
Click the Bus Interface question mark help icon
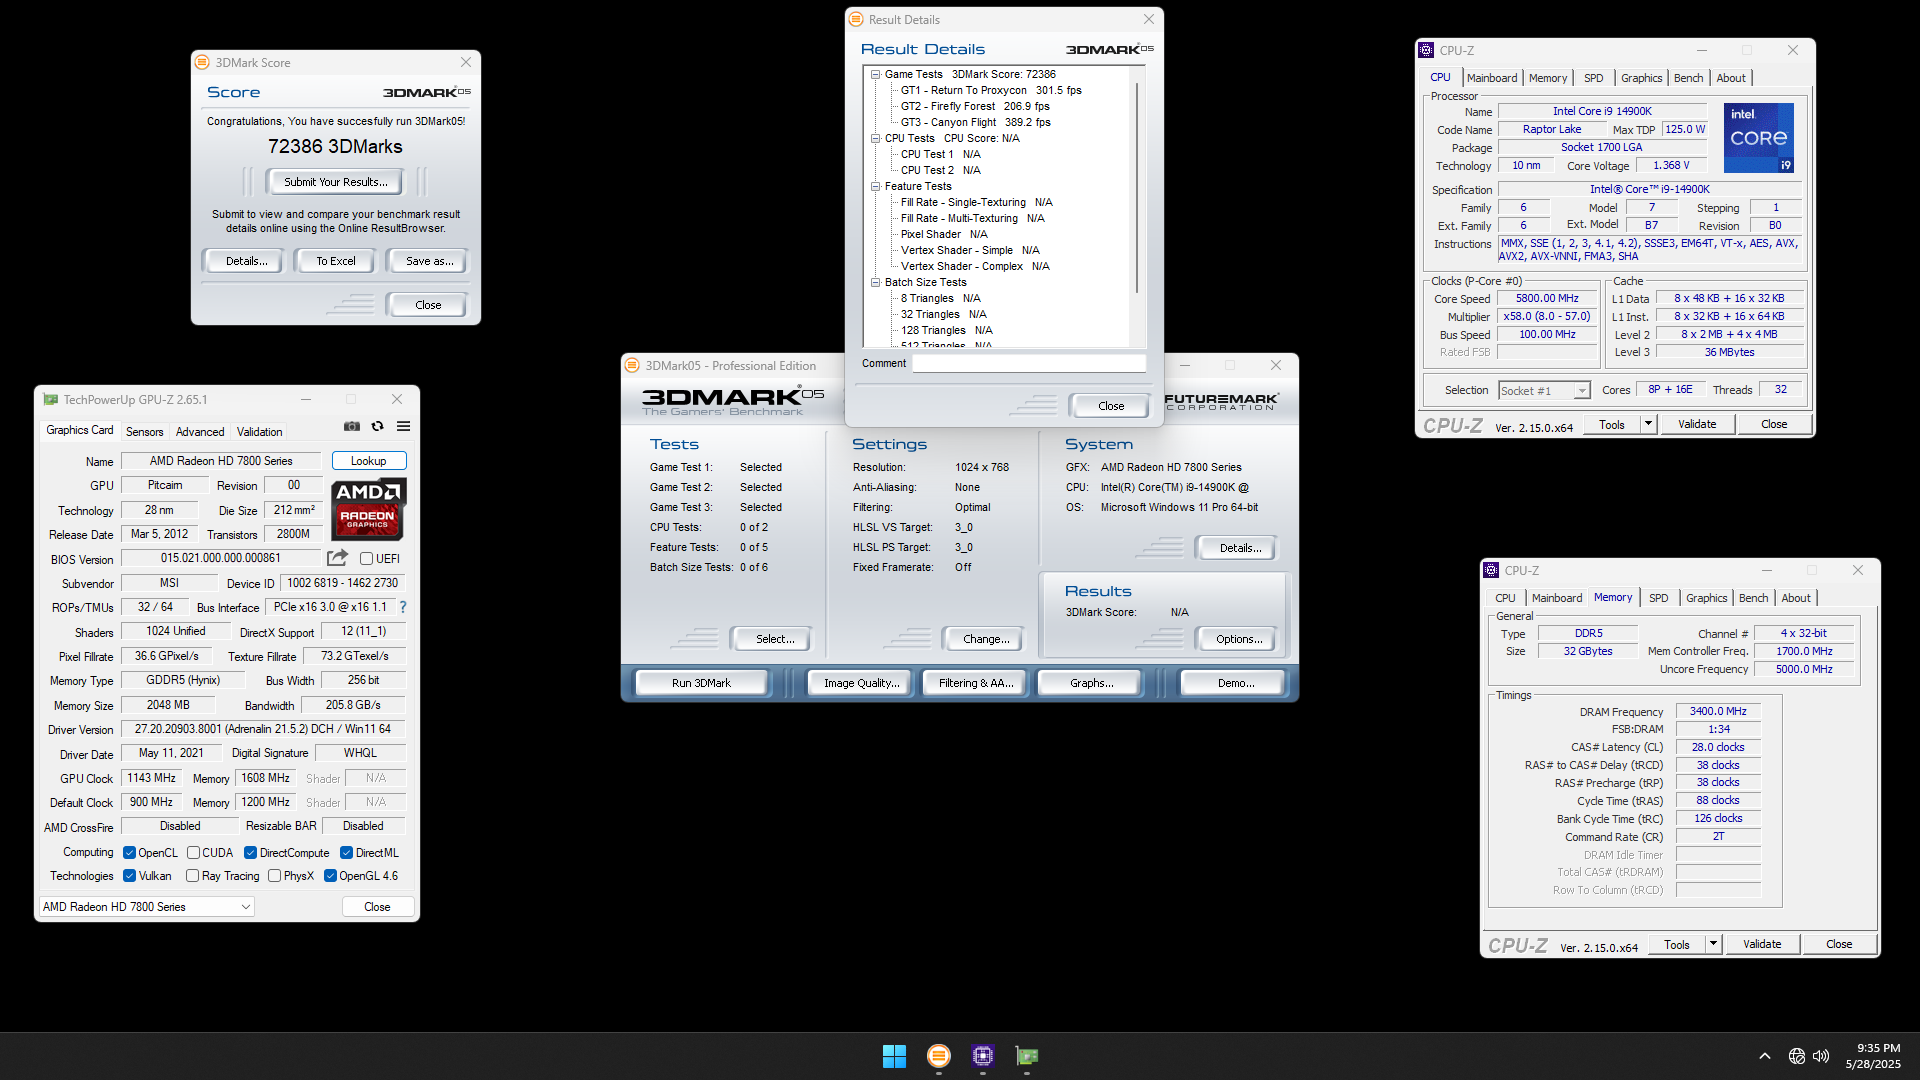(x=403, y=607)
